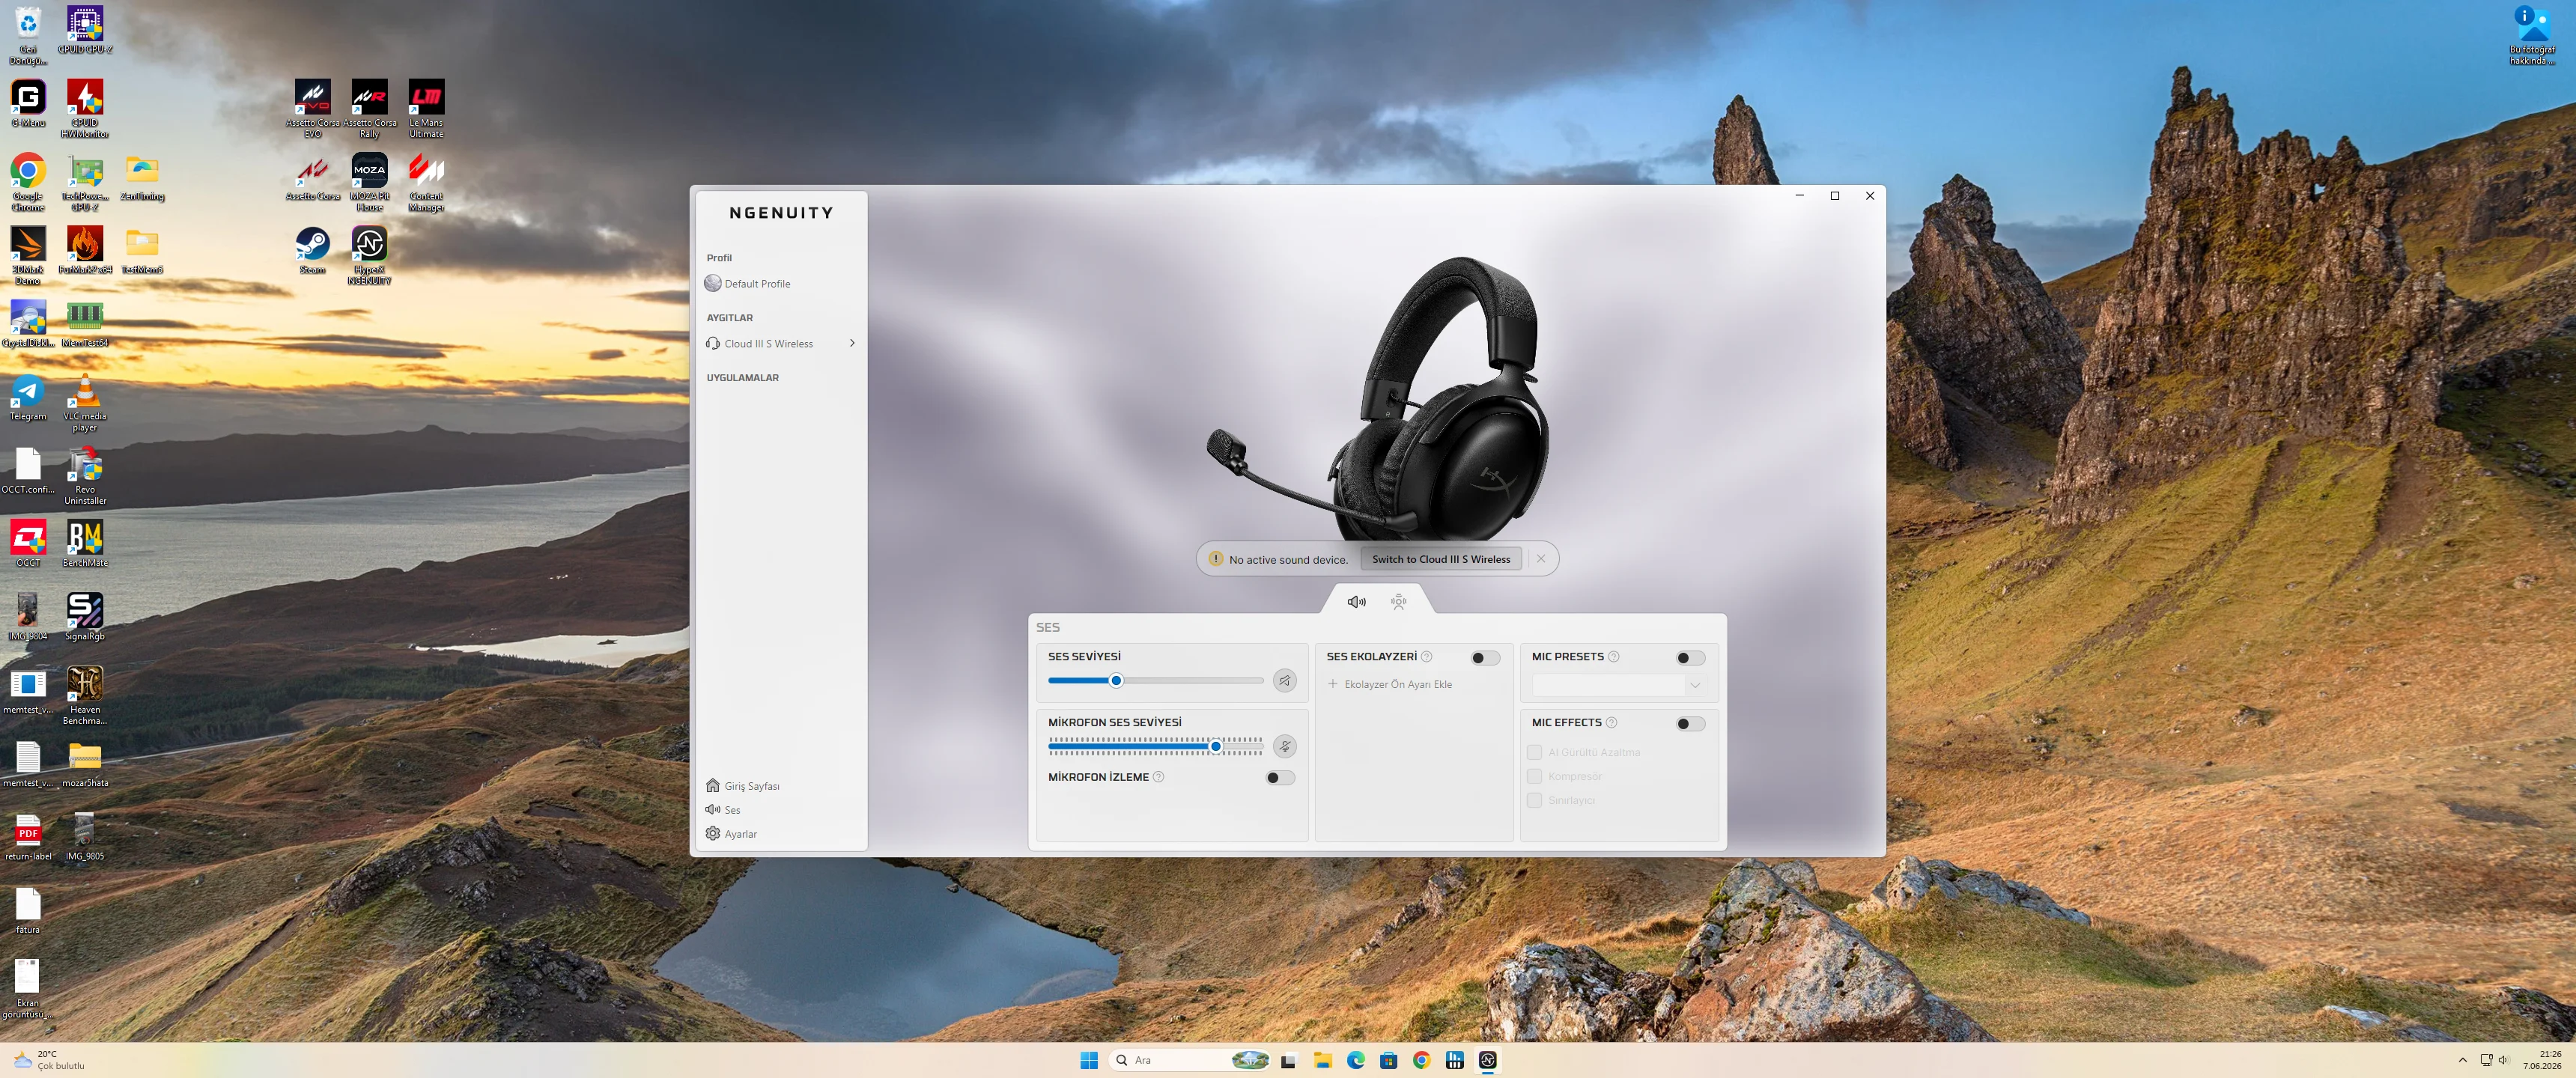
Task: Switch to the audio (speaker) tab
Action: pos(1356,601)
